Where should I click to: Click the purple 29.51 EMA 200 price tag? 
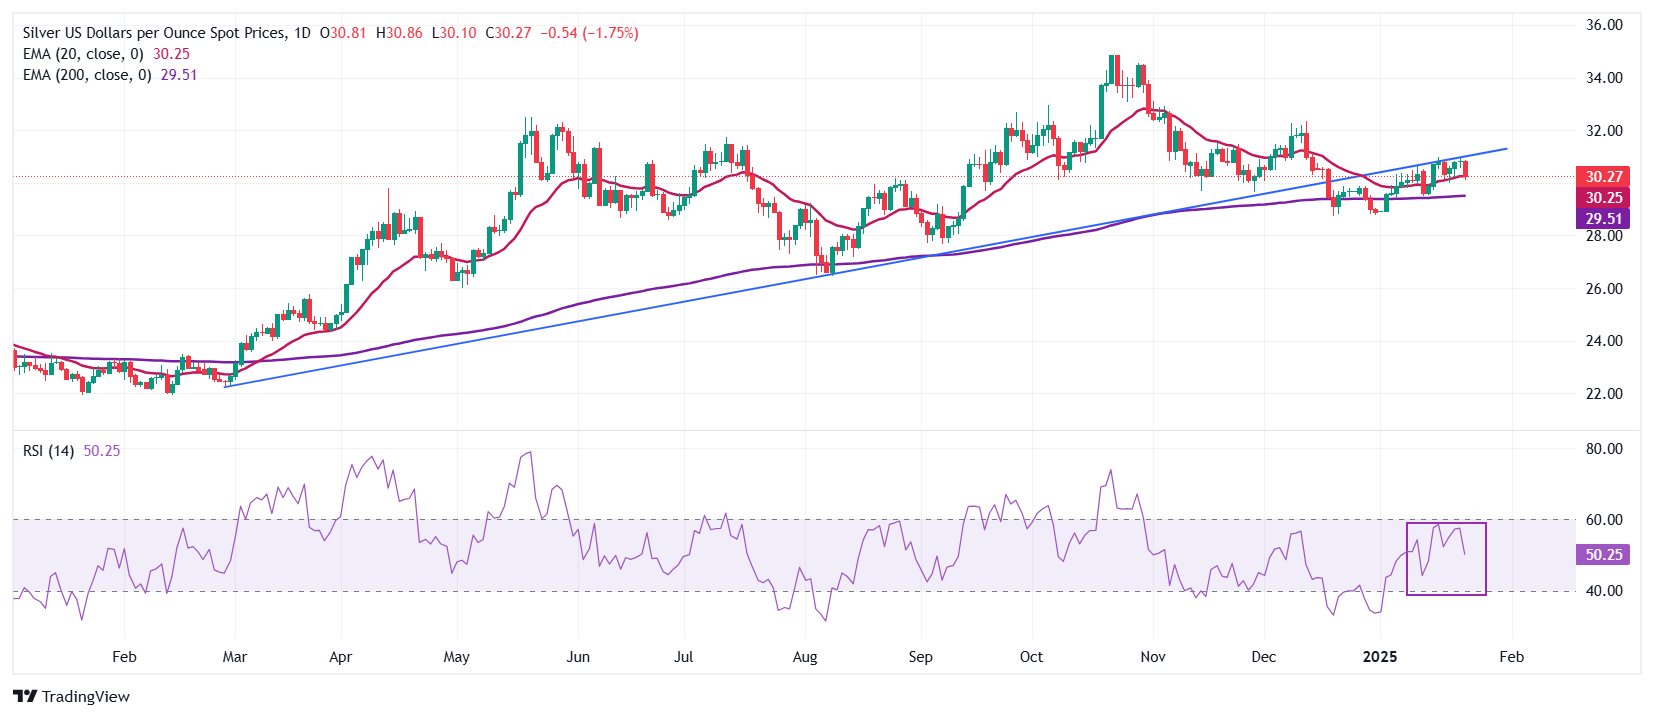pyautogui.click(x=1603, y=219)
